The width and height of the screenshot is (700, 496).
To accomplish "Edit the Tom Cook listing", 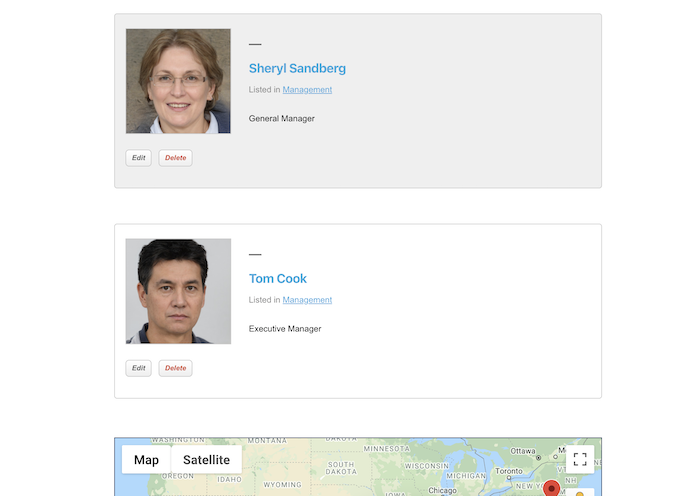I will [x=138, y=368].
